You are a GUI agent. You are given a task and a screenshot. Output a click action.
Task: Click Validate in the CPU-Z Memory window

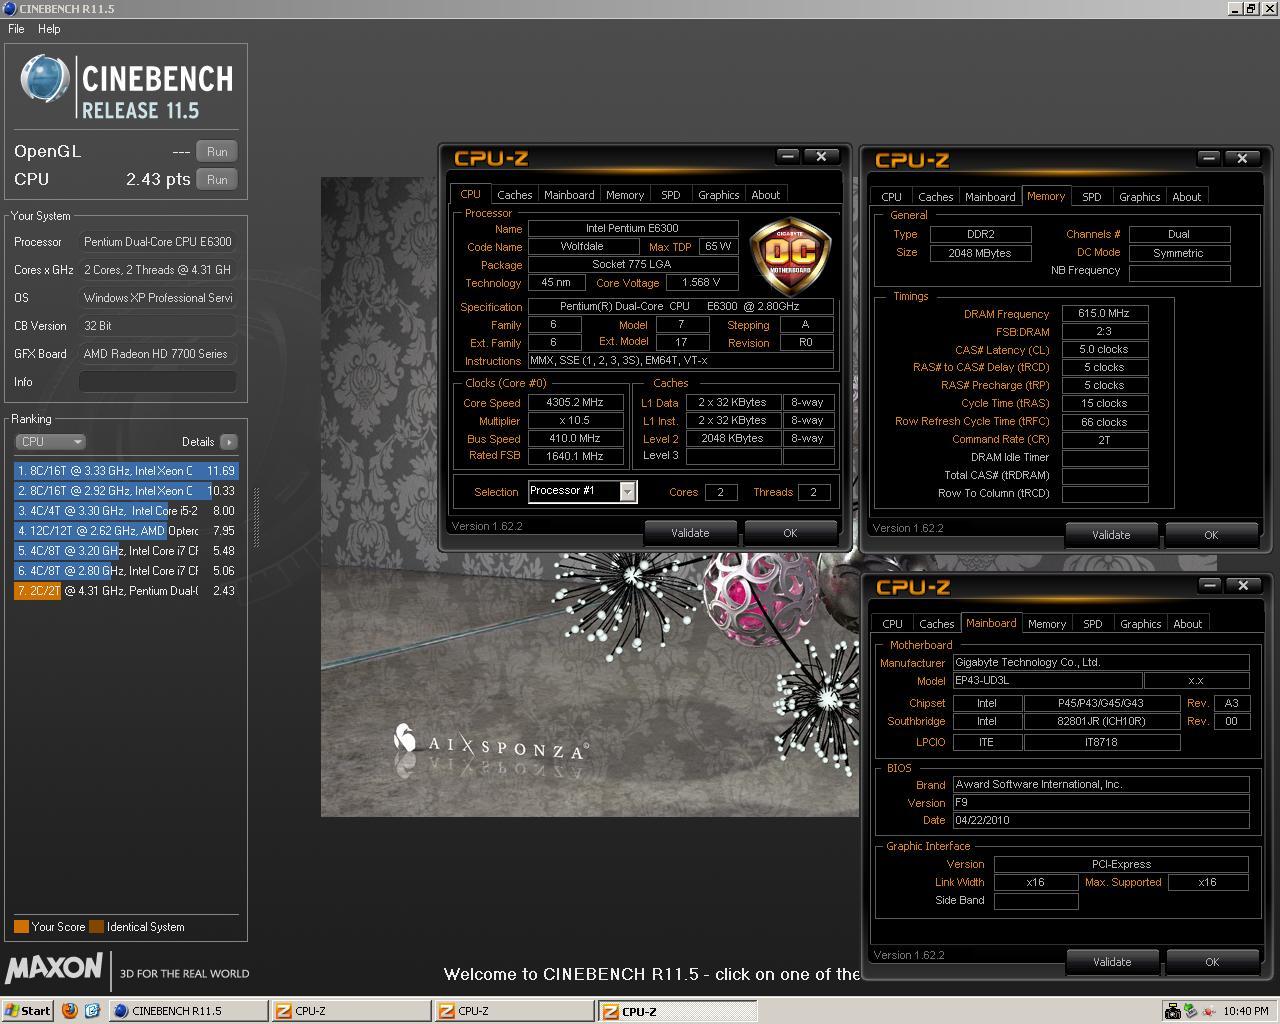(1111, 535)
